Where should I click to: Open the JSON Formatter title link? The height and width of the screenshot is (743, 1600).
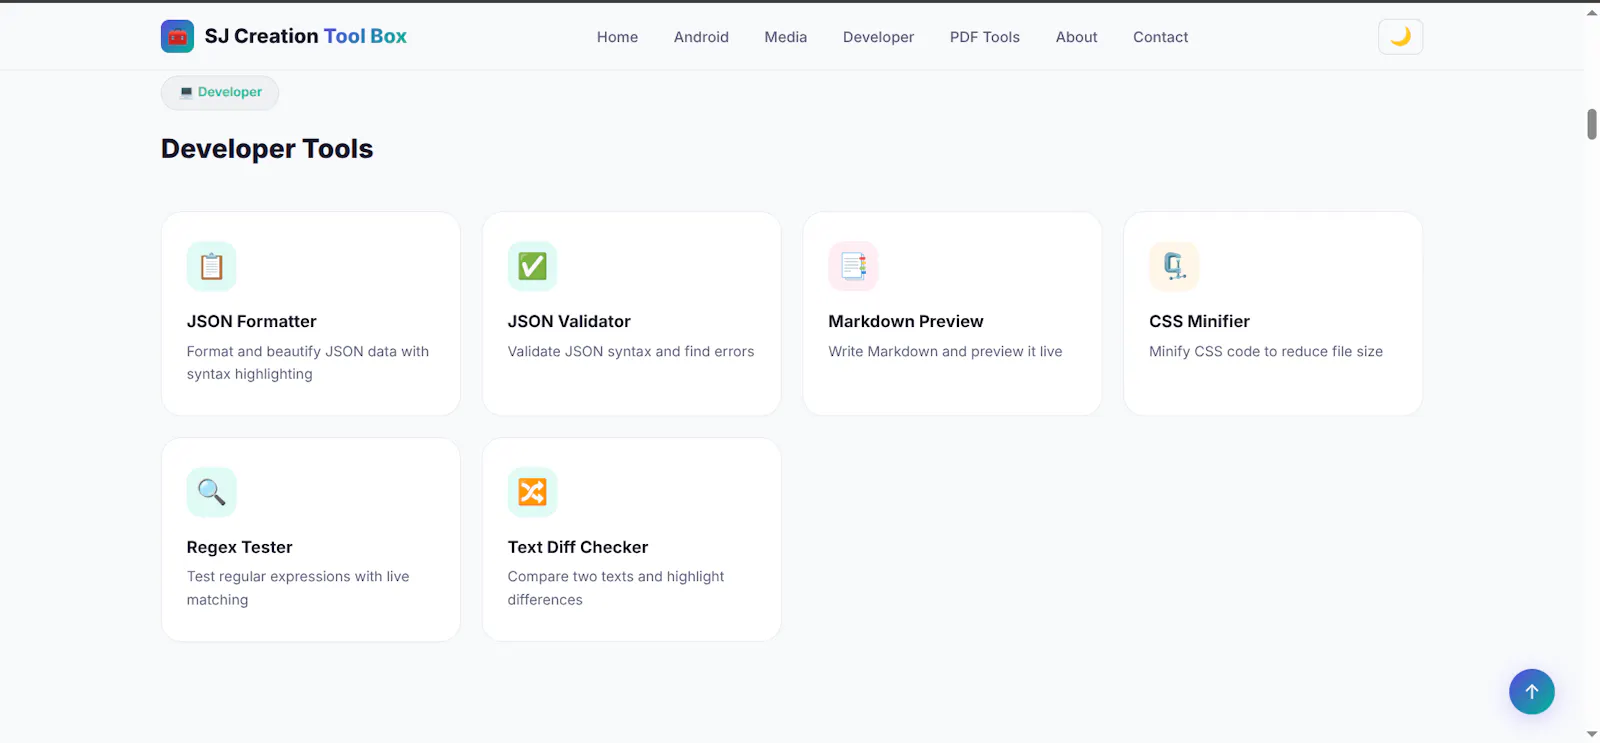[251, 321]
